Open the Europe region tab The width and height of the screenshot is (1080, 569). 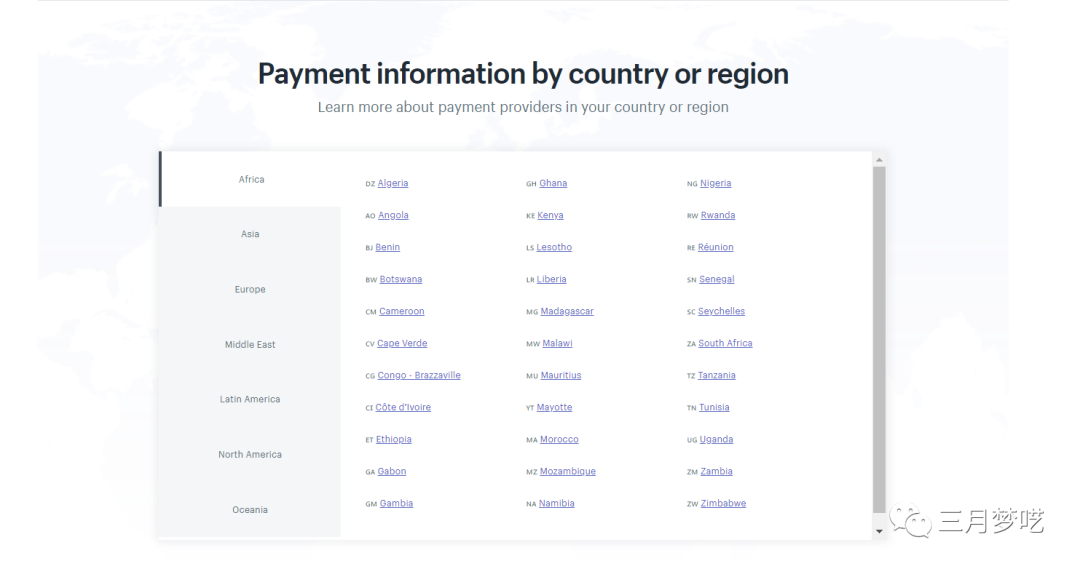click(x=250, y=290)
